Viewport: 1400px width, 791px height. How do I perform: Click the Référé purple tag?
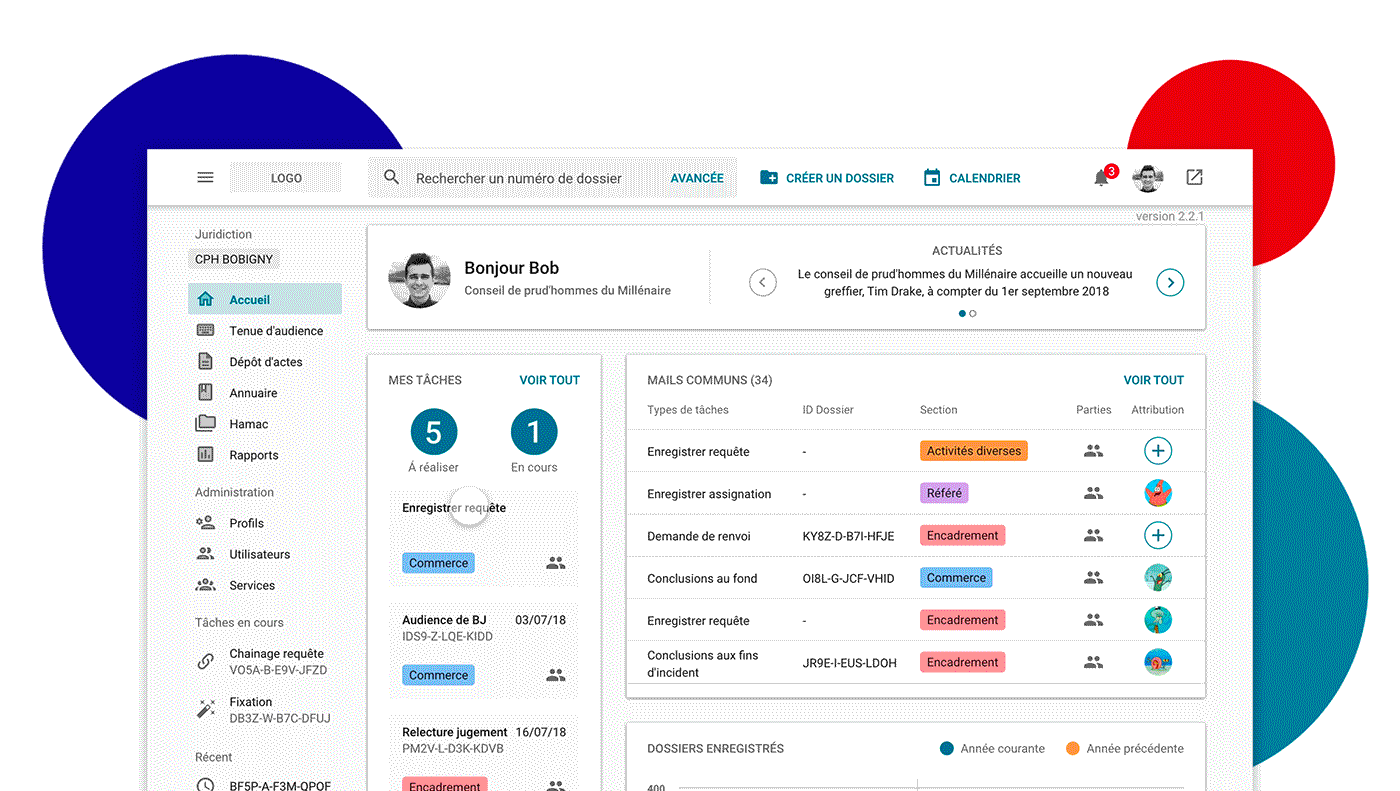pyautogui.click(x=944, y=493)
